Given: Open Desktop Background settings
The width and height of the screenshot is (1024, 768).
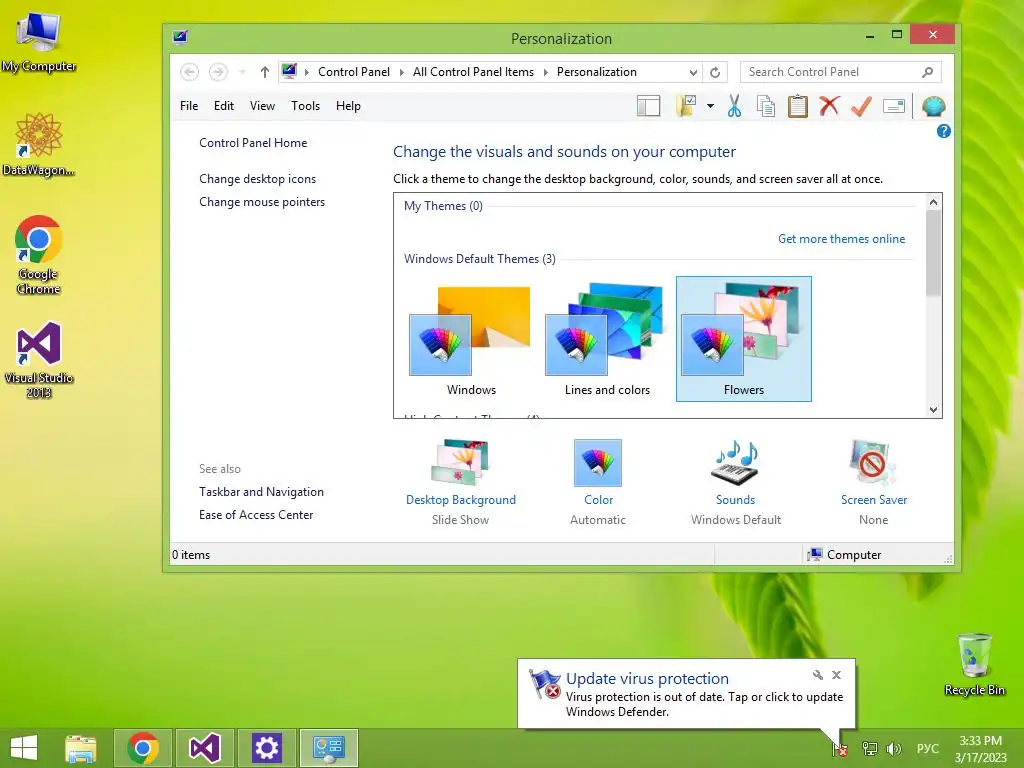Looking at the screenshot, I should pos(460,482).
